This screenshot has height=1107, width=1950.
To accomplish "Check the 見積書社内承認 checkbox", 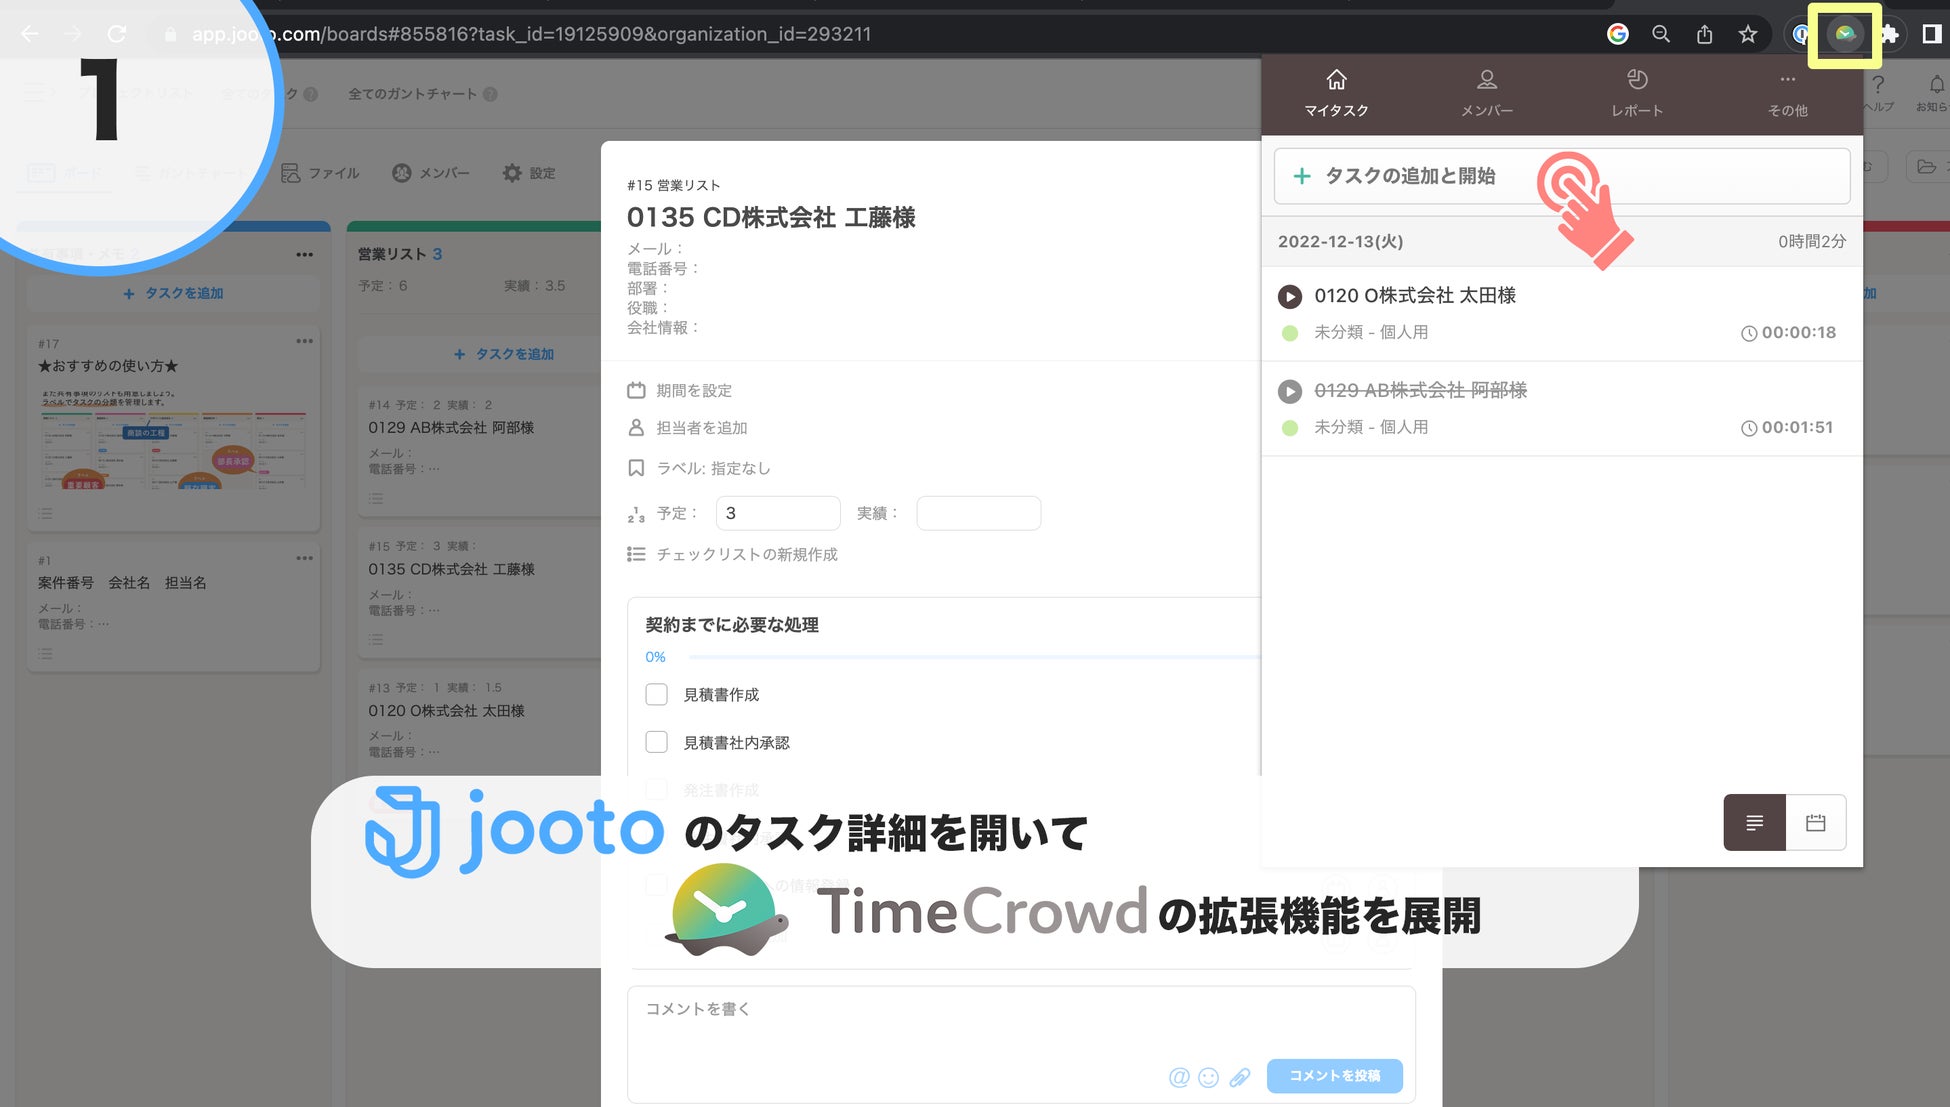I will [656, 742].
